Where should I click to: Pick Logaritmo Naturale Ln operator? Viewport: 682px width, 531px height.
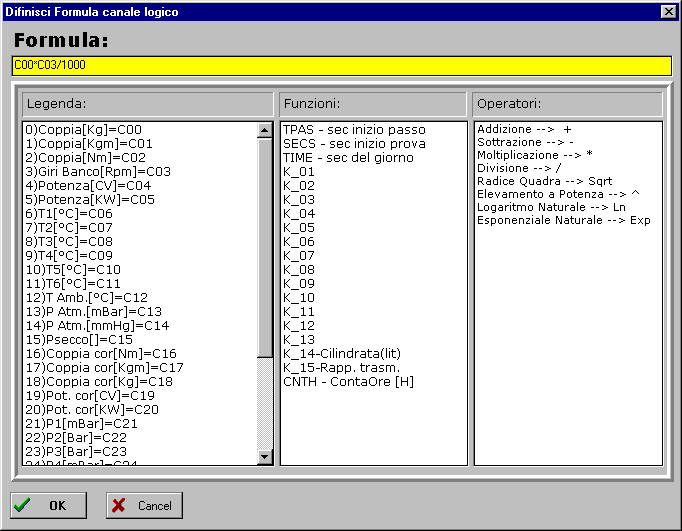click(x=551, y=207)
